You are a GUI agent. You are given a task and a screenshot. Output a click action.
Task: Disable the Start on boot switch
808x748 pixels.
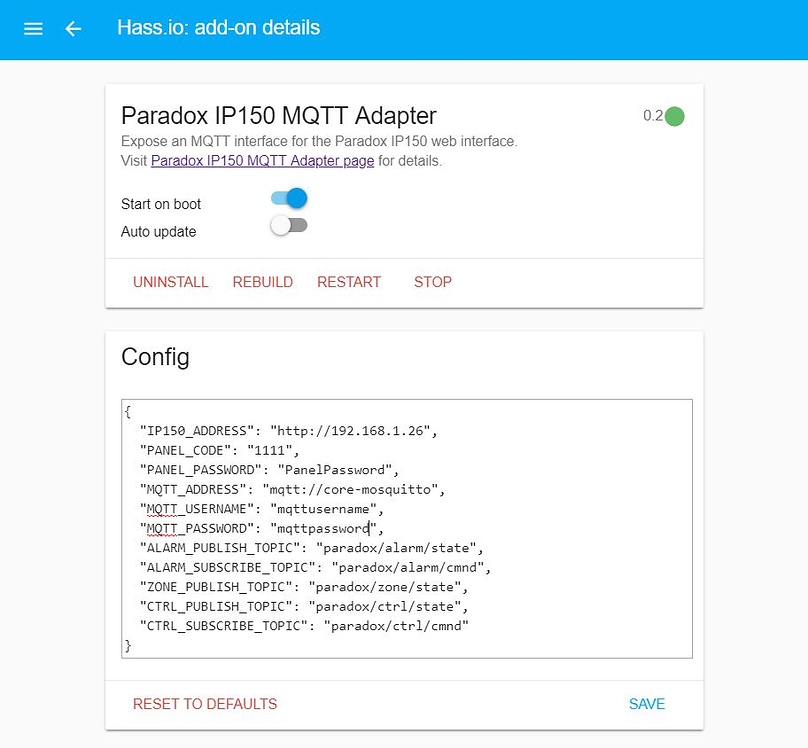289,198
